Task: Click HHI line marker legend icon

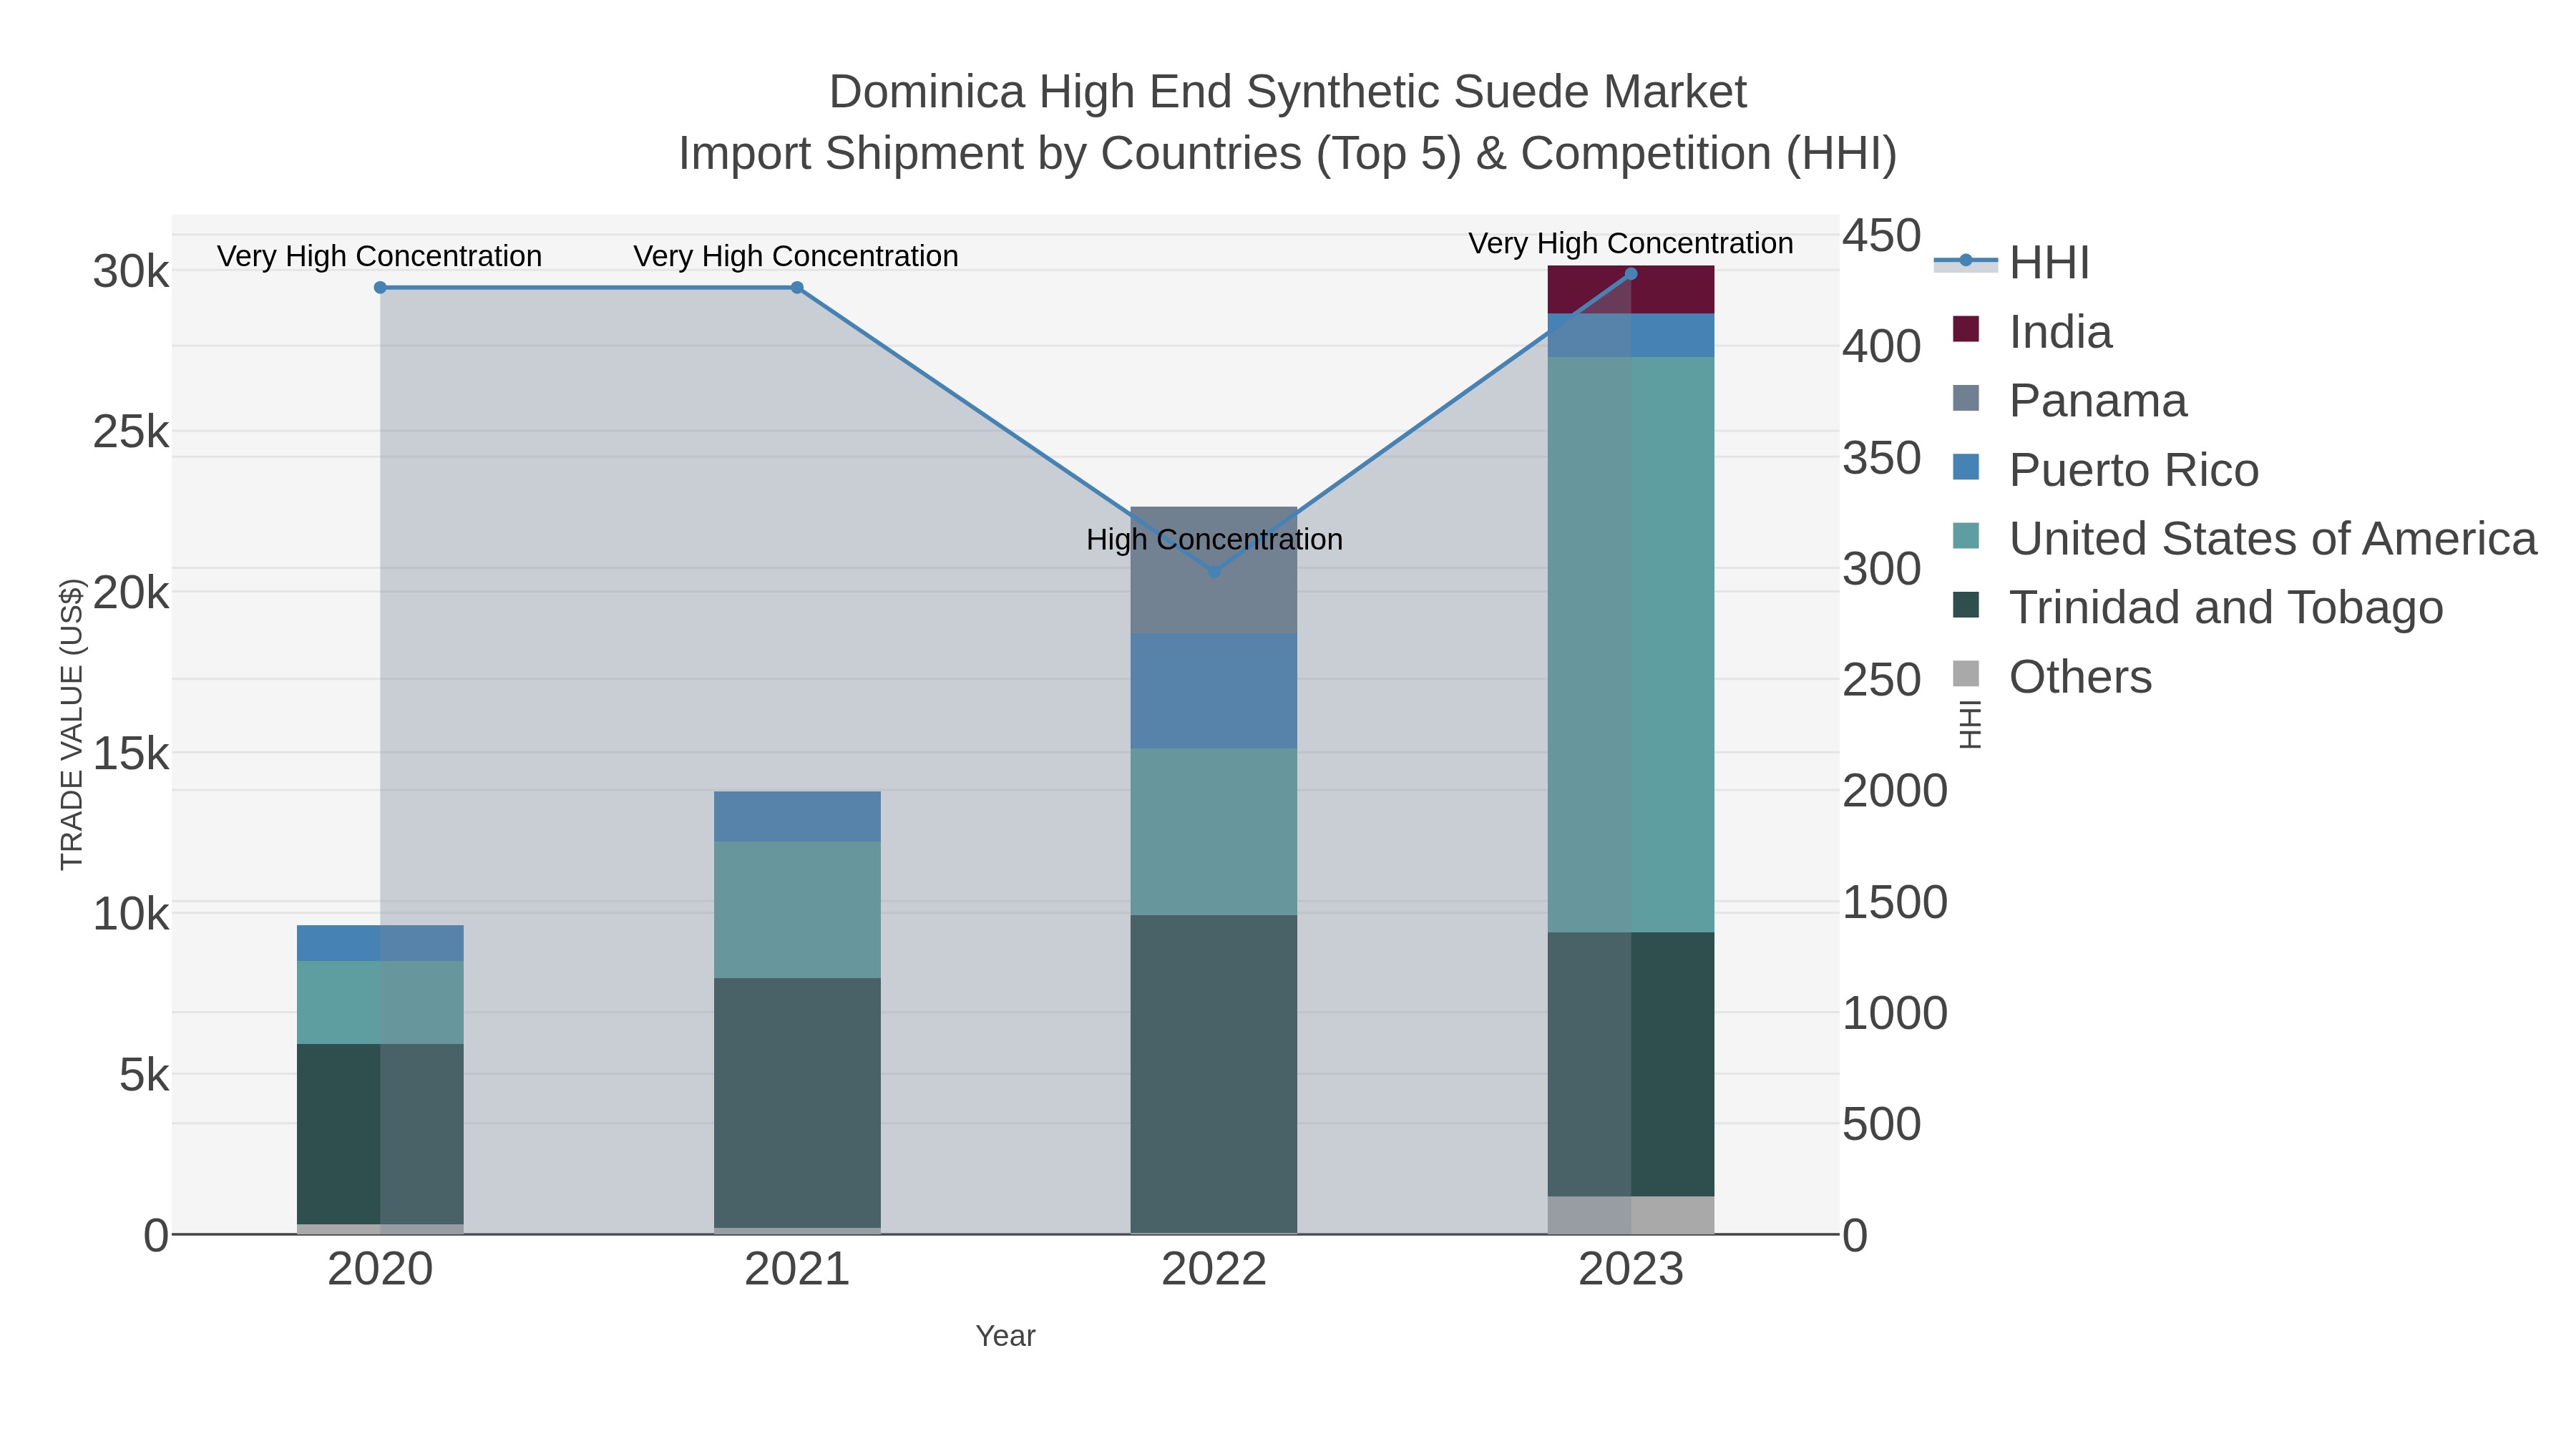Action: pyautogui.click(x=1966, y=261)
